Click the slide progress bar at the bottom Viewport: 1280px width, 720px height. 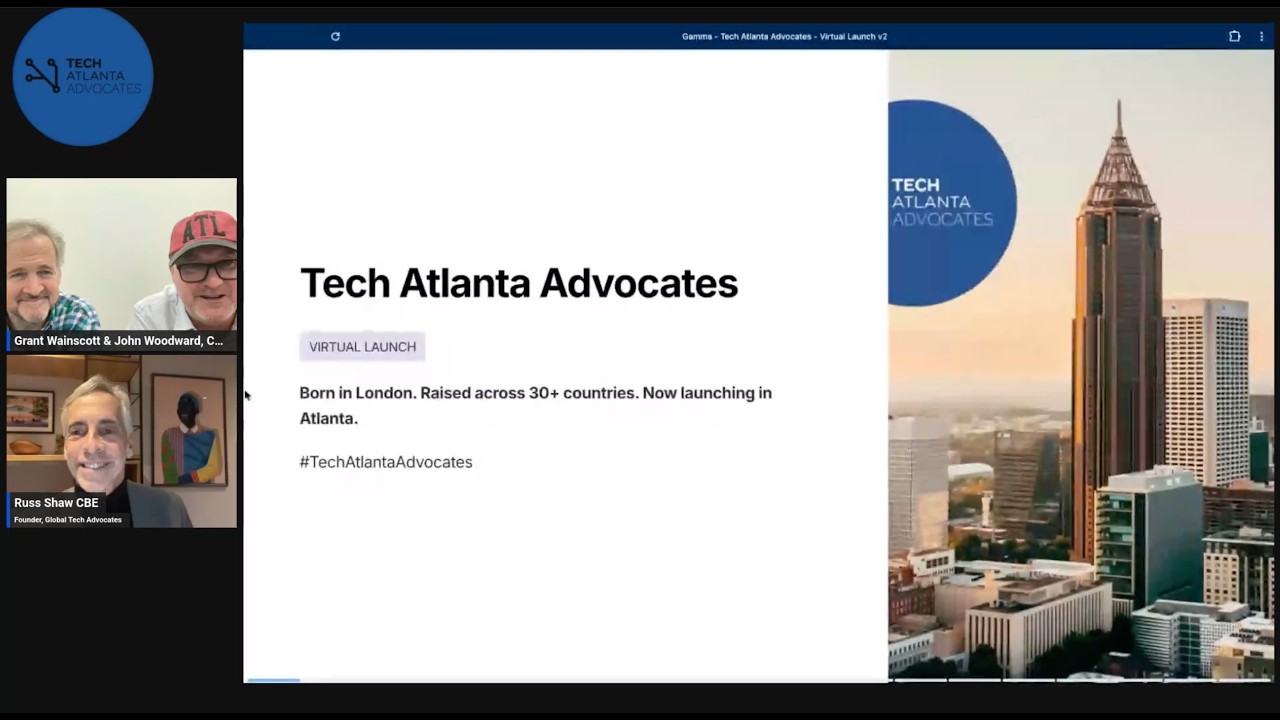[758, 680]
